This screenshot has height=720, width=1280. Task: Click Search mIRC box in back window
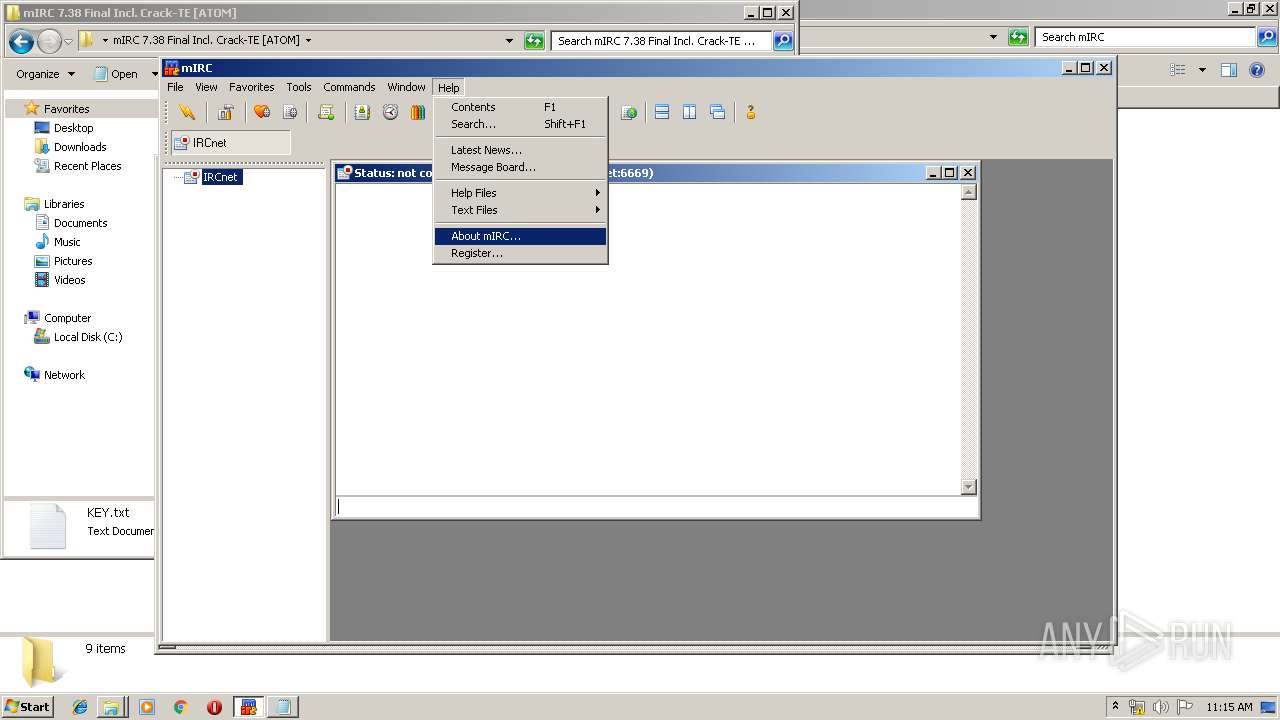(1146, 37)
